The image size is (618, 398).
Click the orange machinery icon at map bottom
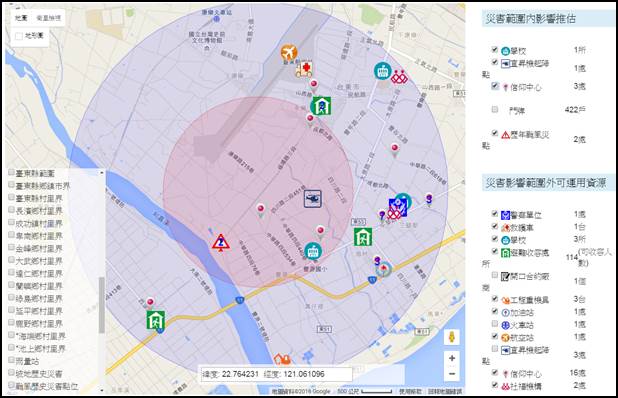tap(282, 359)
